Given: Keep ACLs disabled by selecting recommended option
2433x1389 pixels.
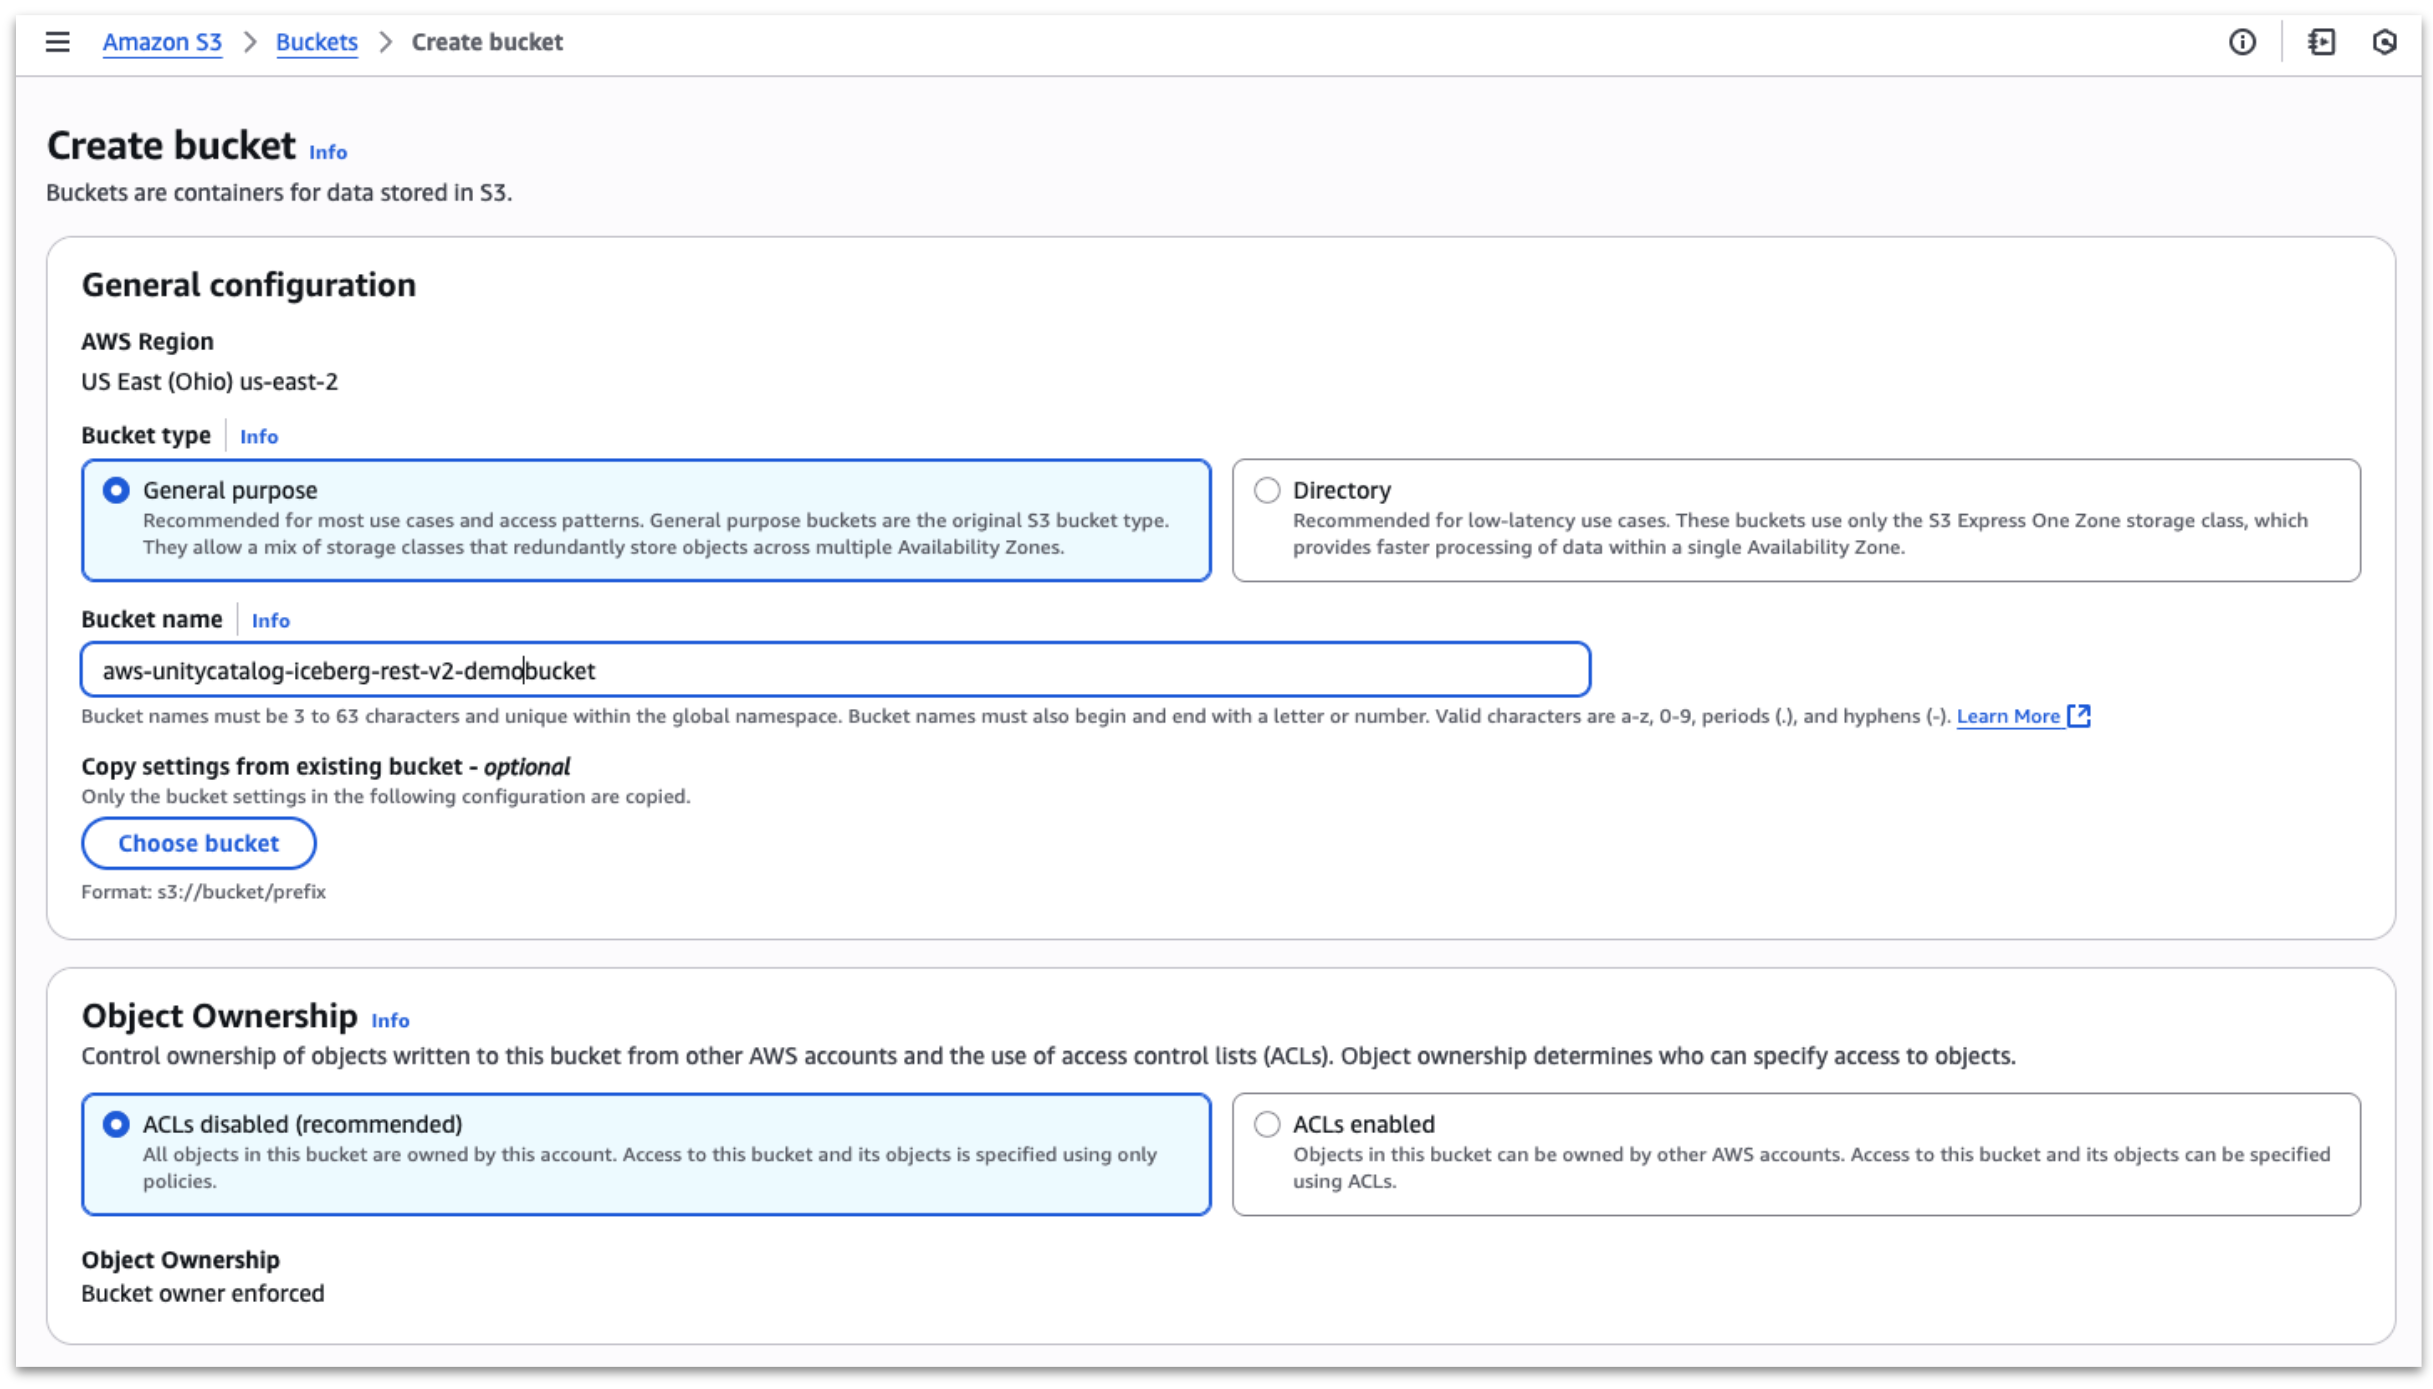Looking at the screenshot, I should [x=117, y=1123].
